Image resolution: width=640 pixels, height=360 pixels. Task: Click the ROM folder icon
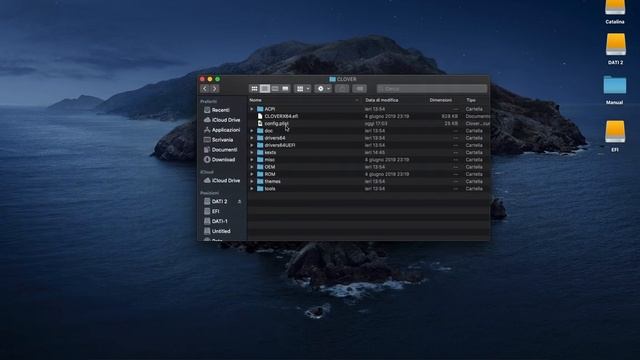260,174
